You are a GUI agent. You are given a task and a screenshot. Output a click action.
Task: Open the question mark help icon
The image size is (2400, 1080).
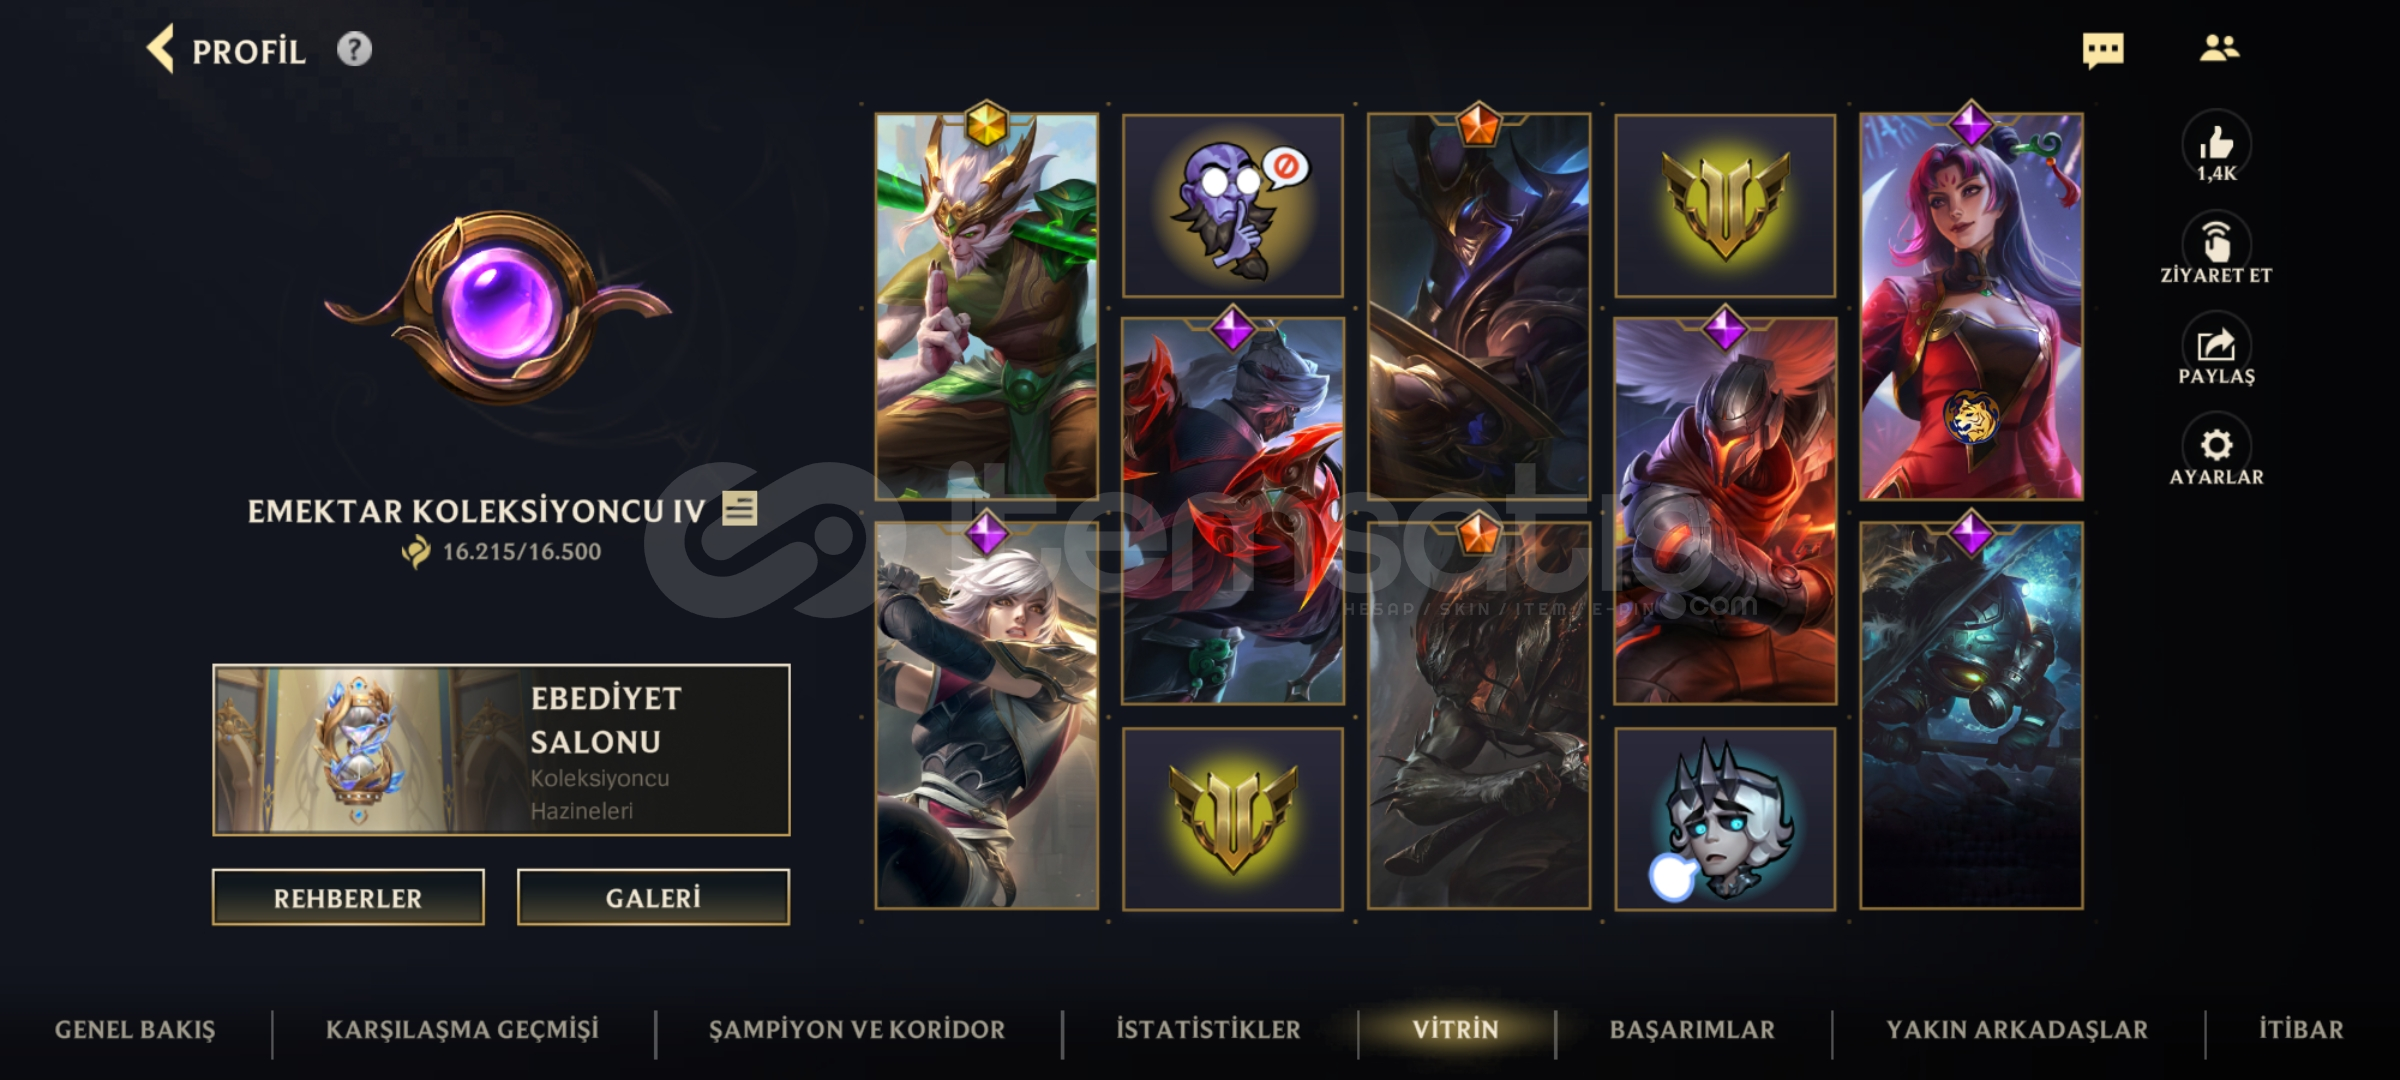coord(354,49)
